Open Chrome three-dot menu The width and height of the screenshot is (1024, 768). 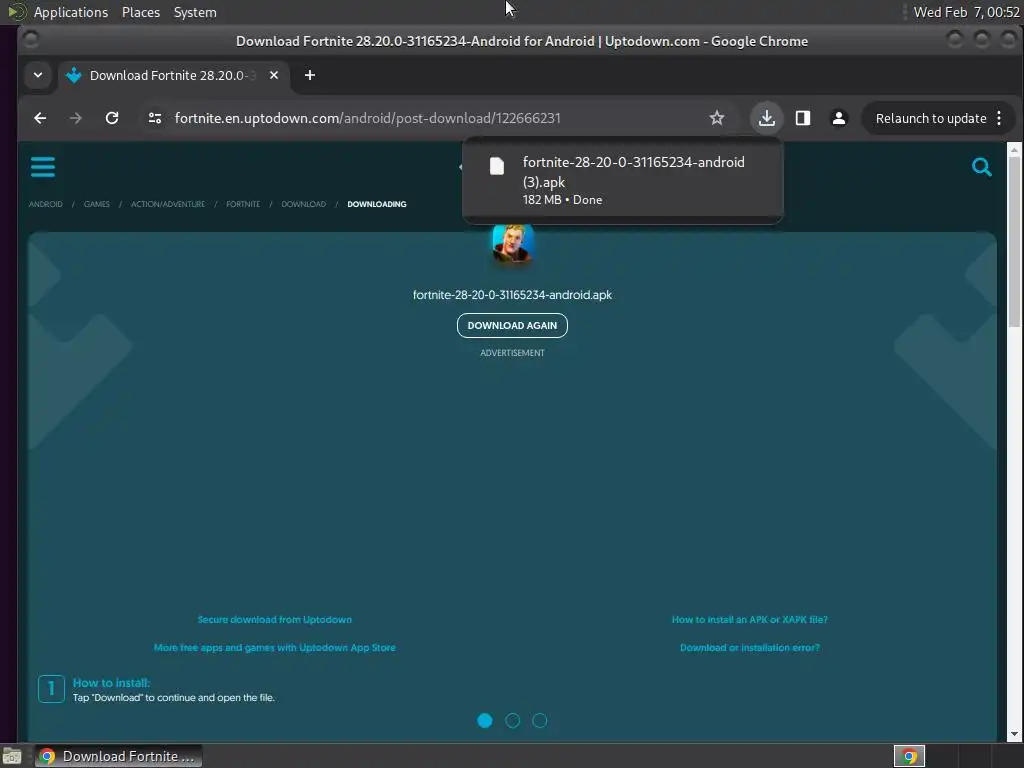999,118
